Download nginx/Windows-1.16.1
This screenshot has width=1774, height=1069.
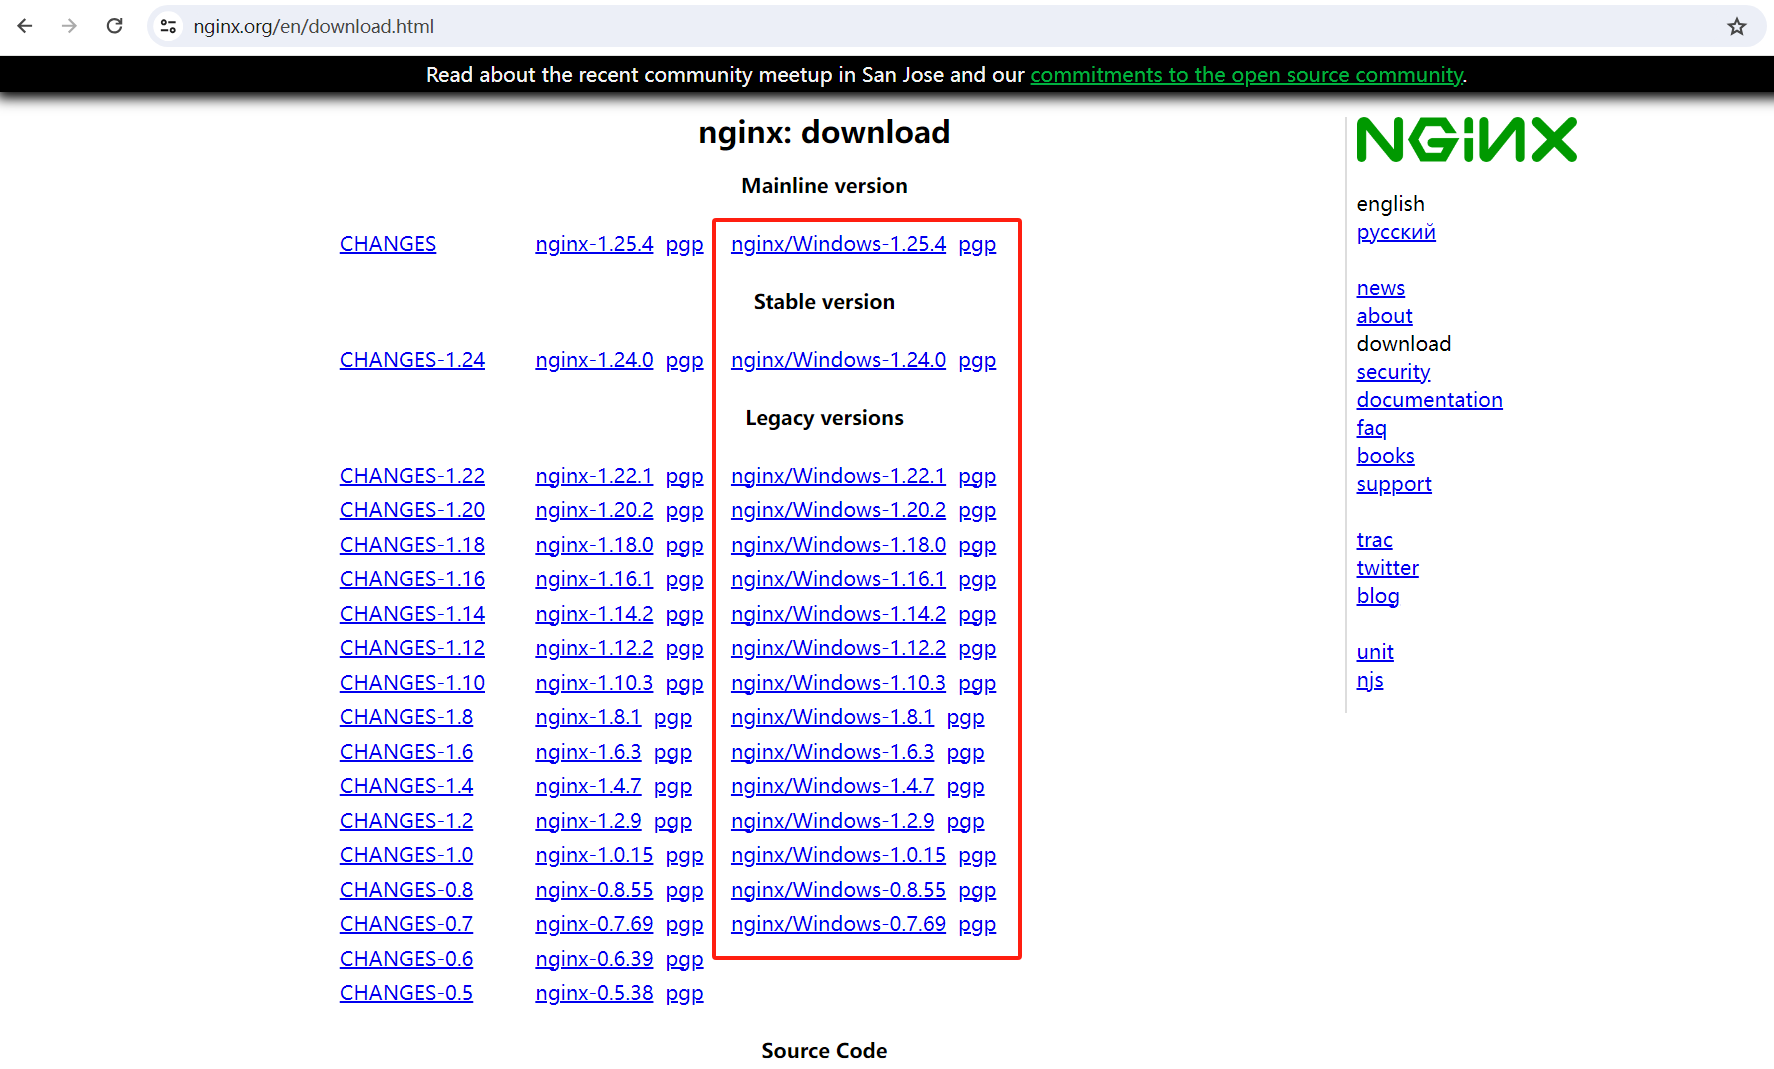838,579
